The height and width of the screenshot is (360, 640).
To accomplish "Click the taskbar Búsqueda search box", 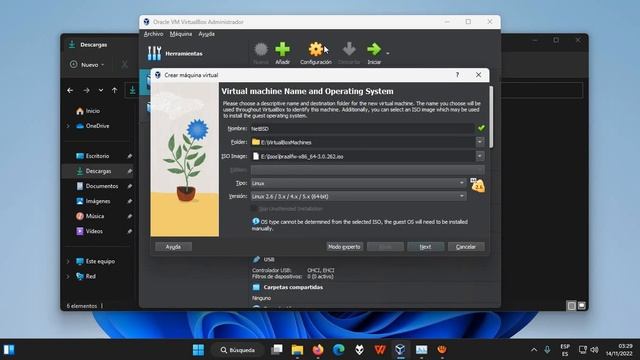I will [237, 350].
